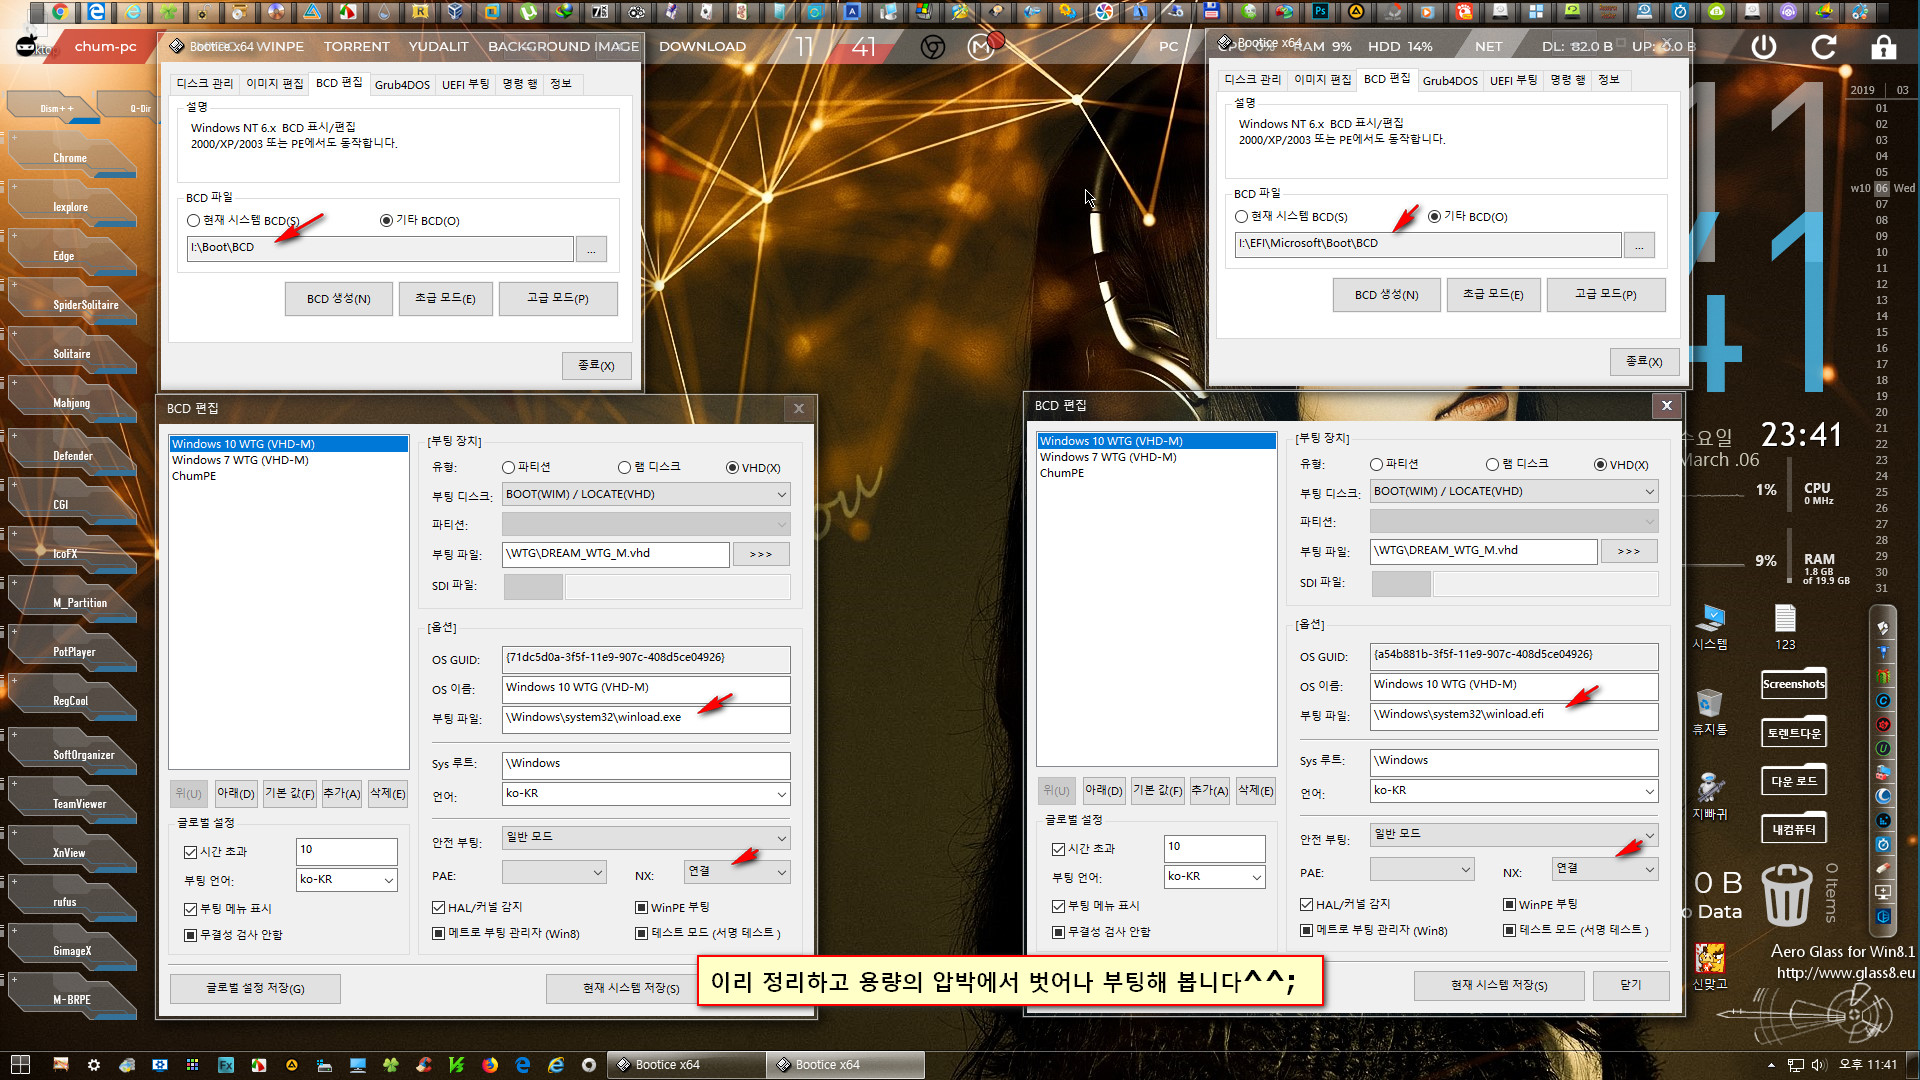
Task: Expand NX dropdown in right BCD dialog
Action: click(1649, 869)
